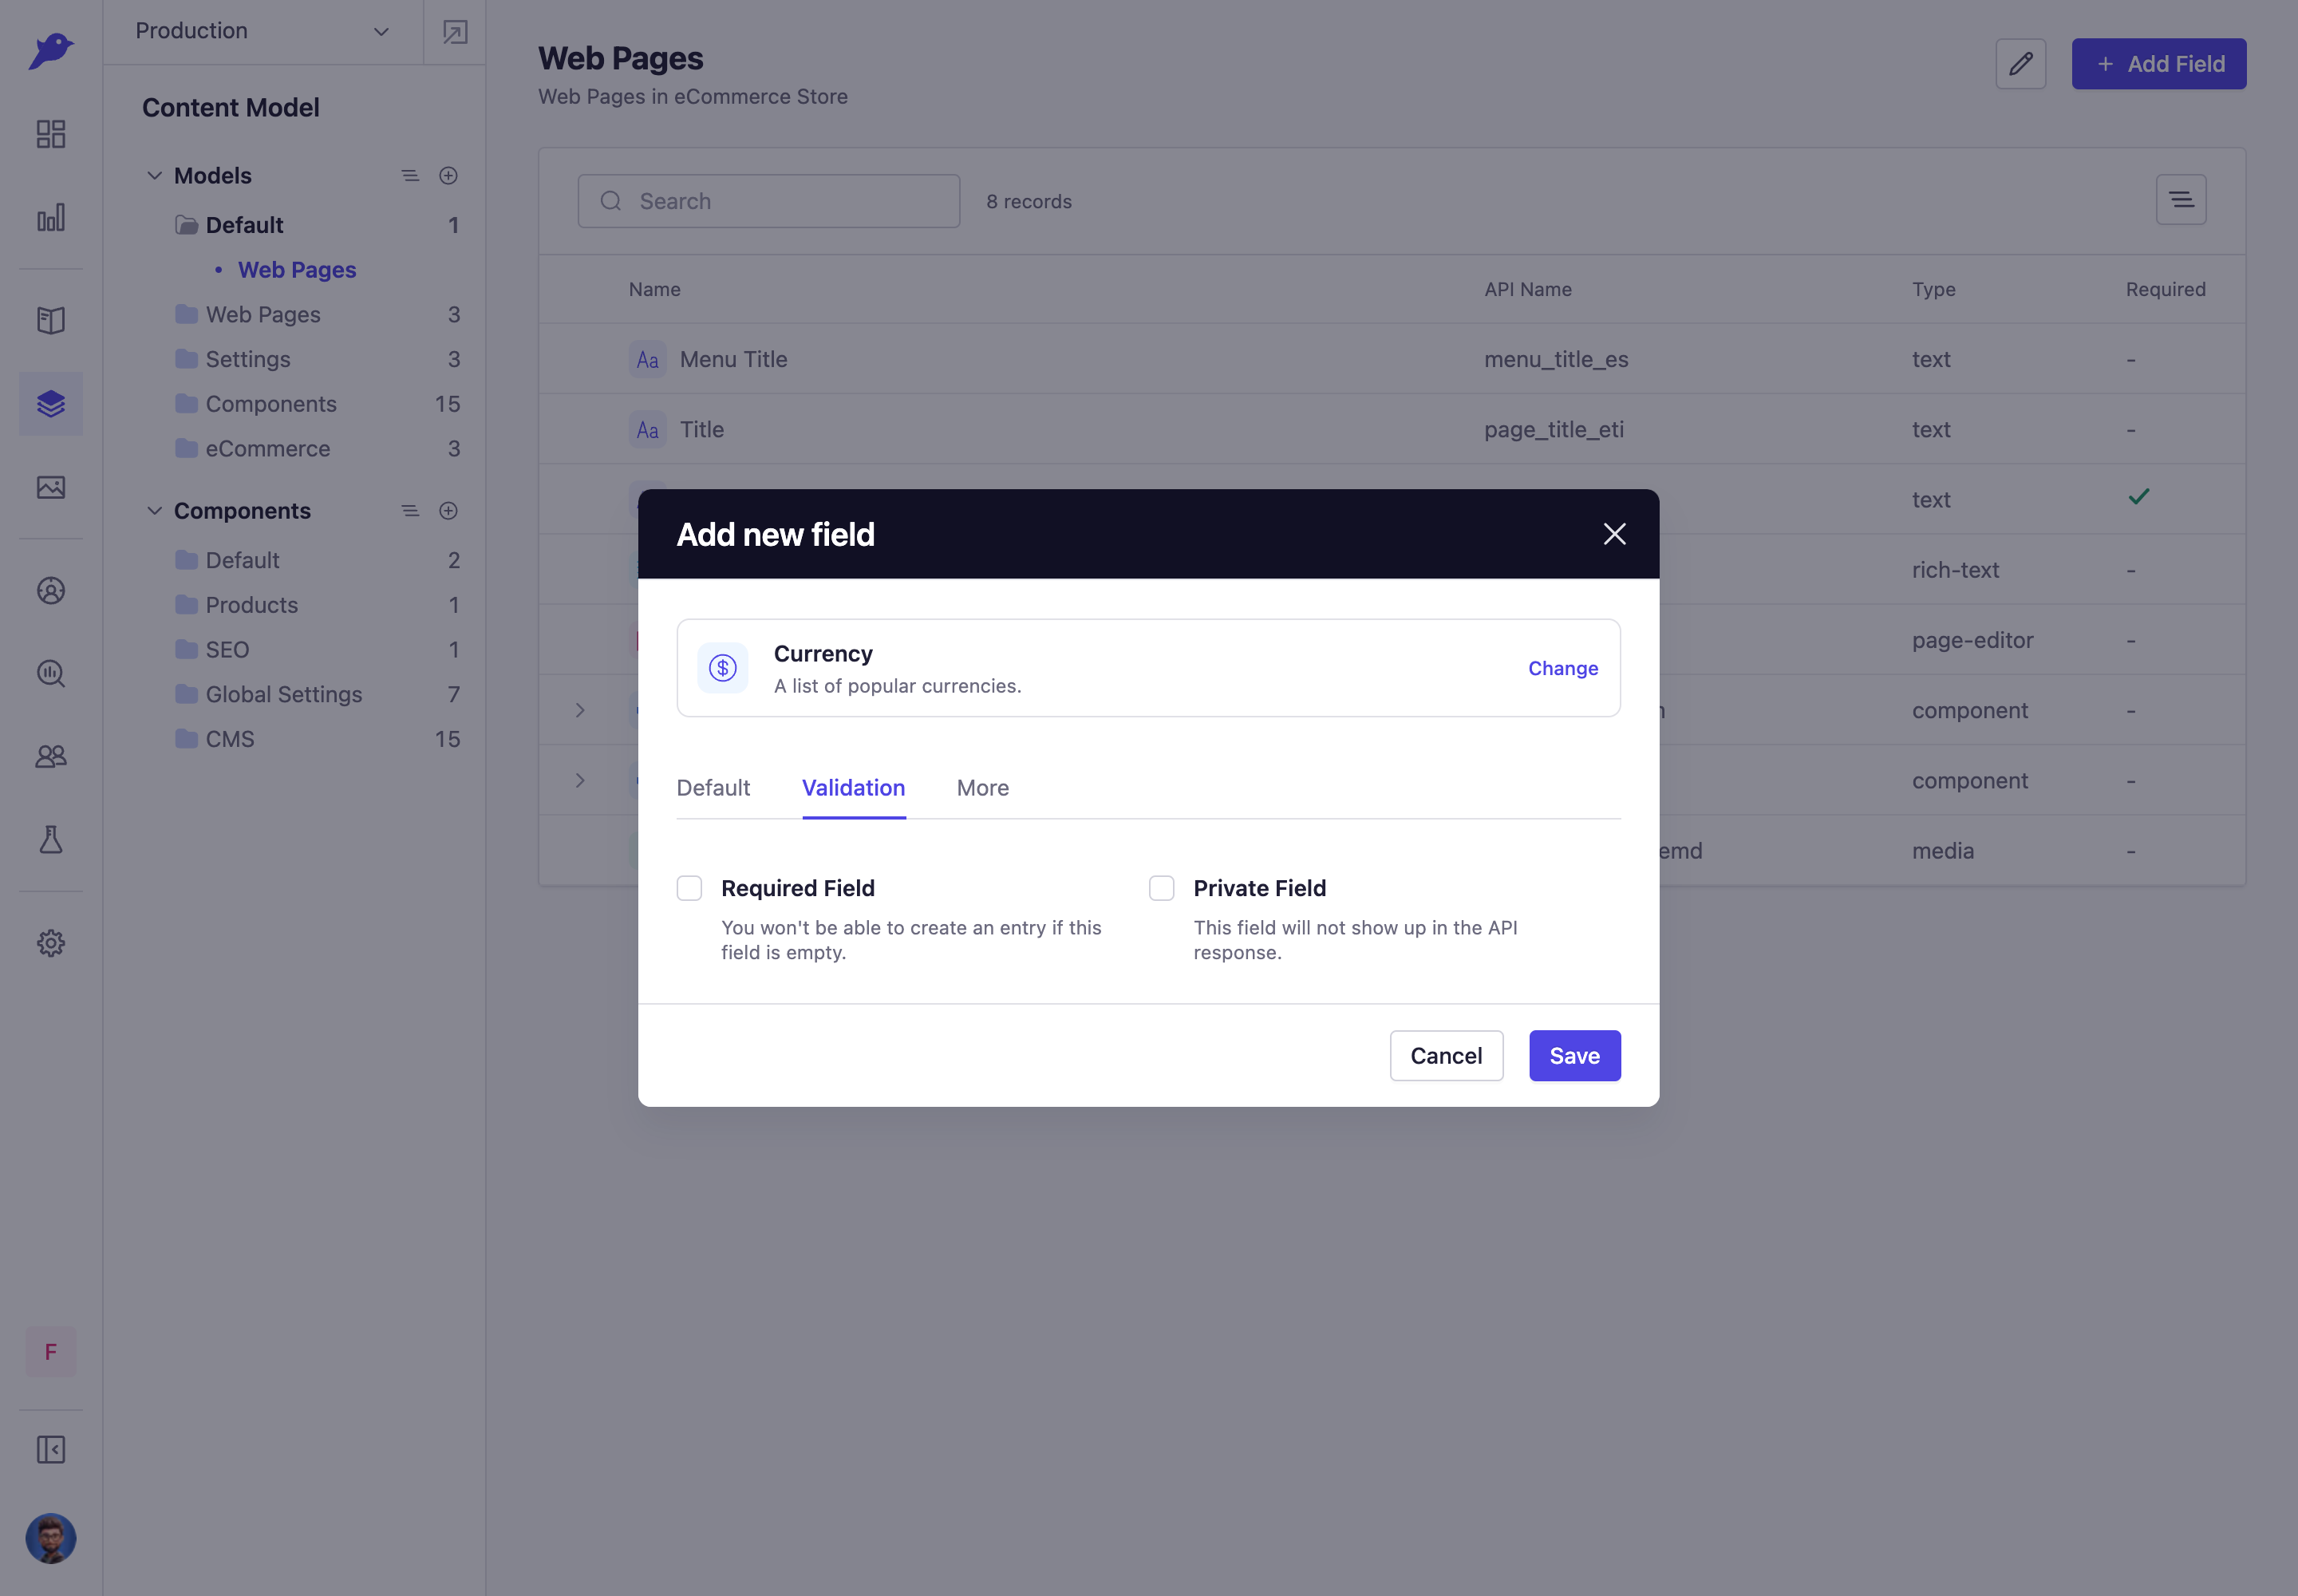Viewport: 2298px width, 1596px height.
Task: Click the API Name column header
Action: (1527, 289)
